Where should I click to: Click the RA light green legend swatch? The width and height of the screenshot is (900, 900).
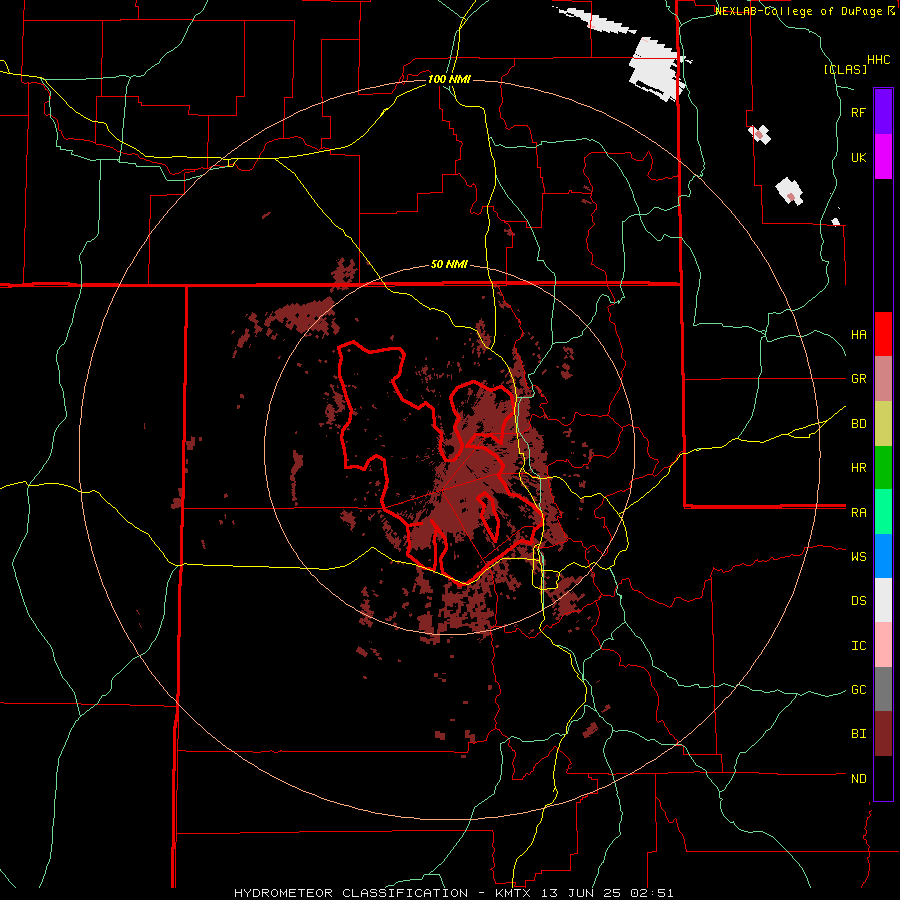coord(883,512)
